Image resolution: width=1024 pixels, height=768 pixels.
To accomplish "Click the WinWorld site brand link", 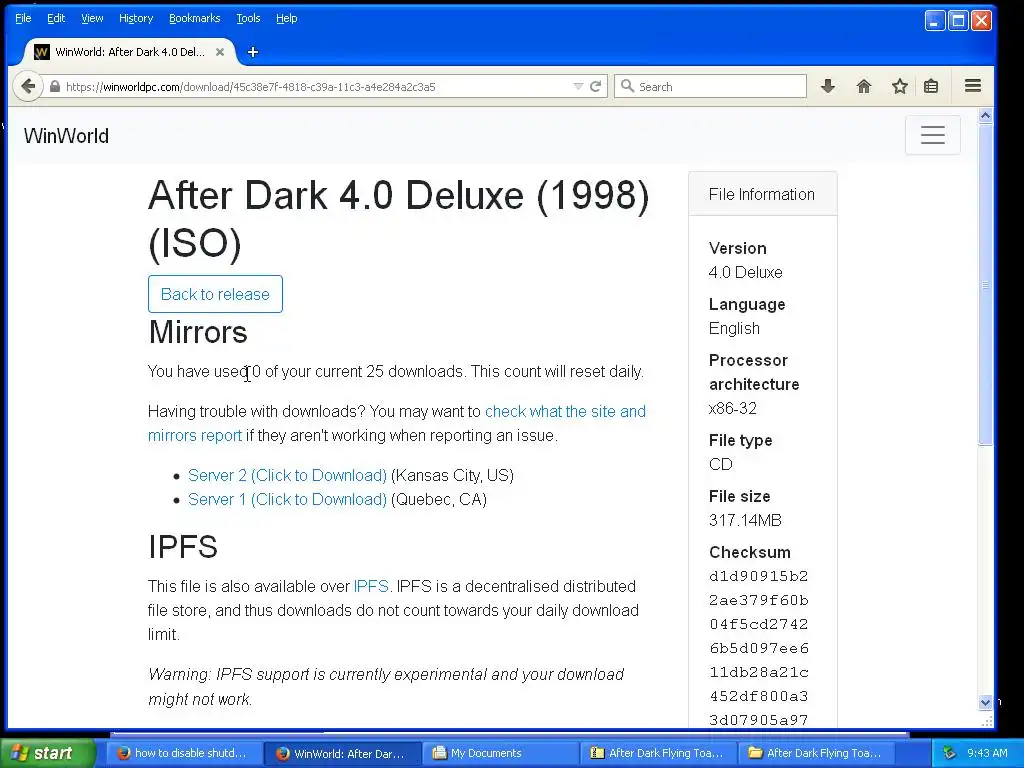I will pos(66,136).
